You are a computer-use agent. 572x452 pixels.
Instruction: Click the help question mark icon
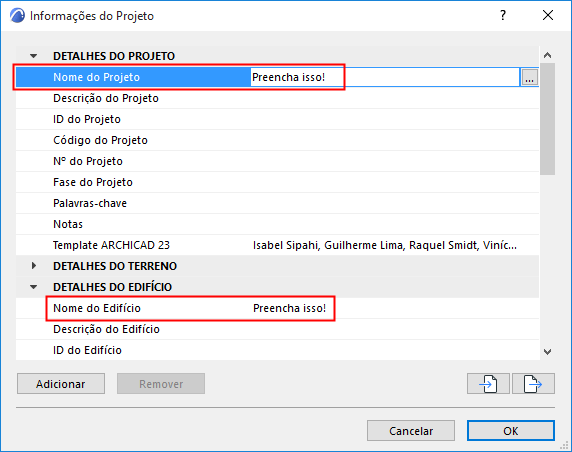pos(503,15)
